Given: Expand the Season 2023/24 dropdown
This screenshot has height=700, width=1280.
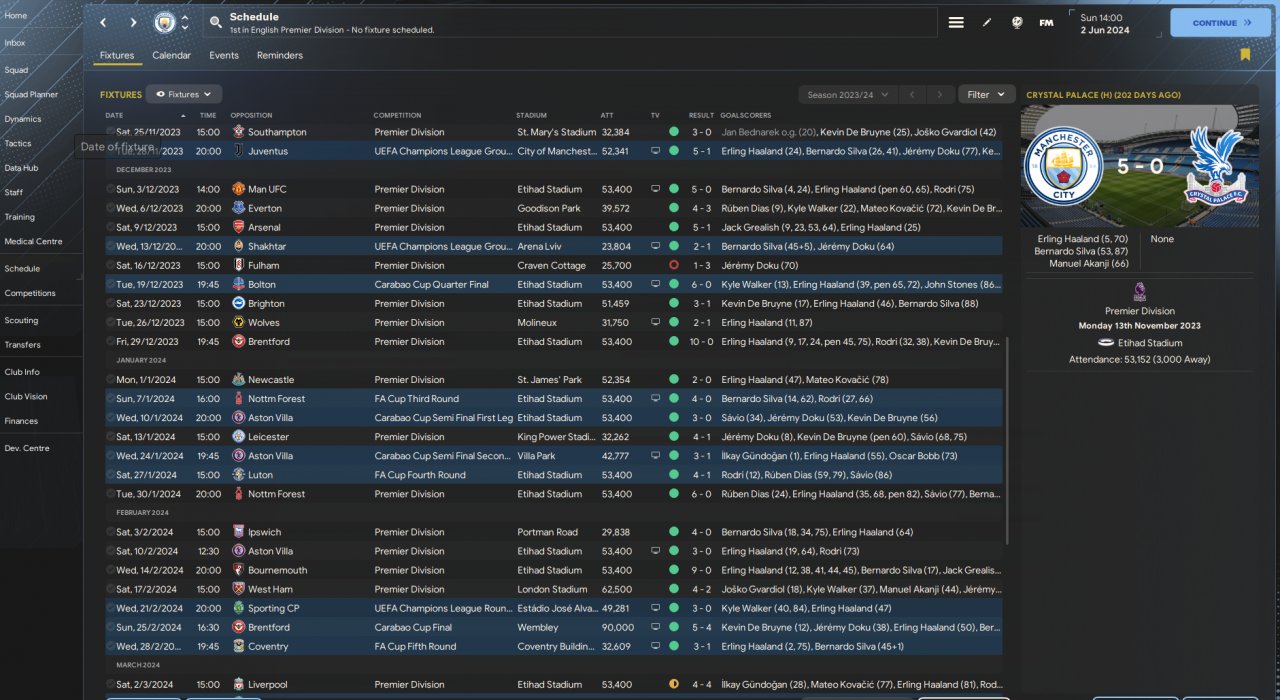Looking at the screenshot, I should click(x=846, y=95).
